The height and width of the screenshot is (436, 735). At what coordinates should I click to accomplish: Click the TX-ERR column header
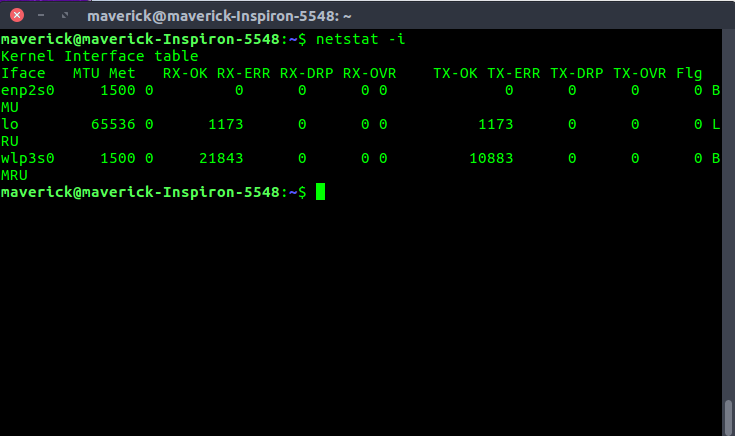[x=514, y=74]
